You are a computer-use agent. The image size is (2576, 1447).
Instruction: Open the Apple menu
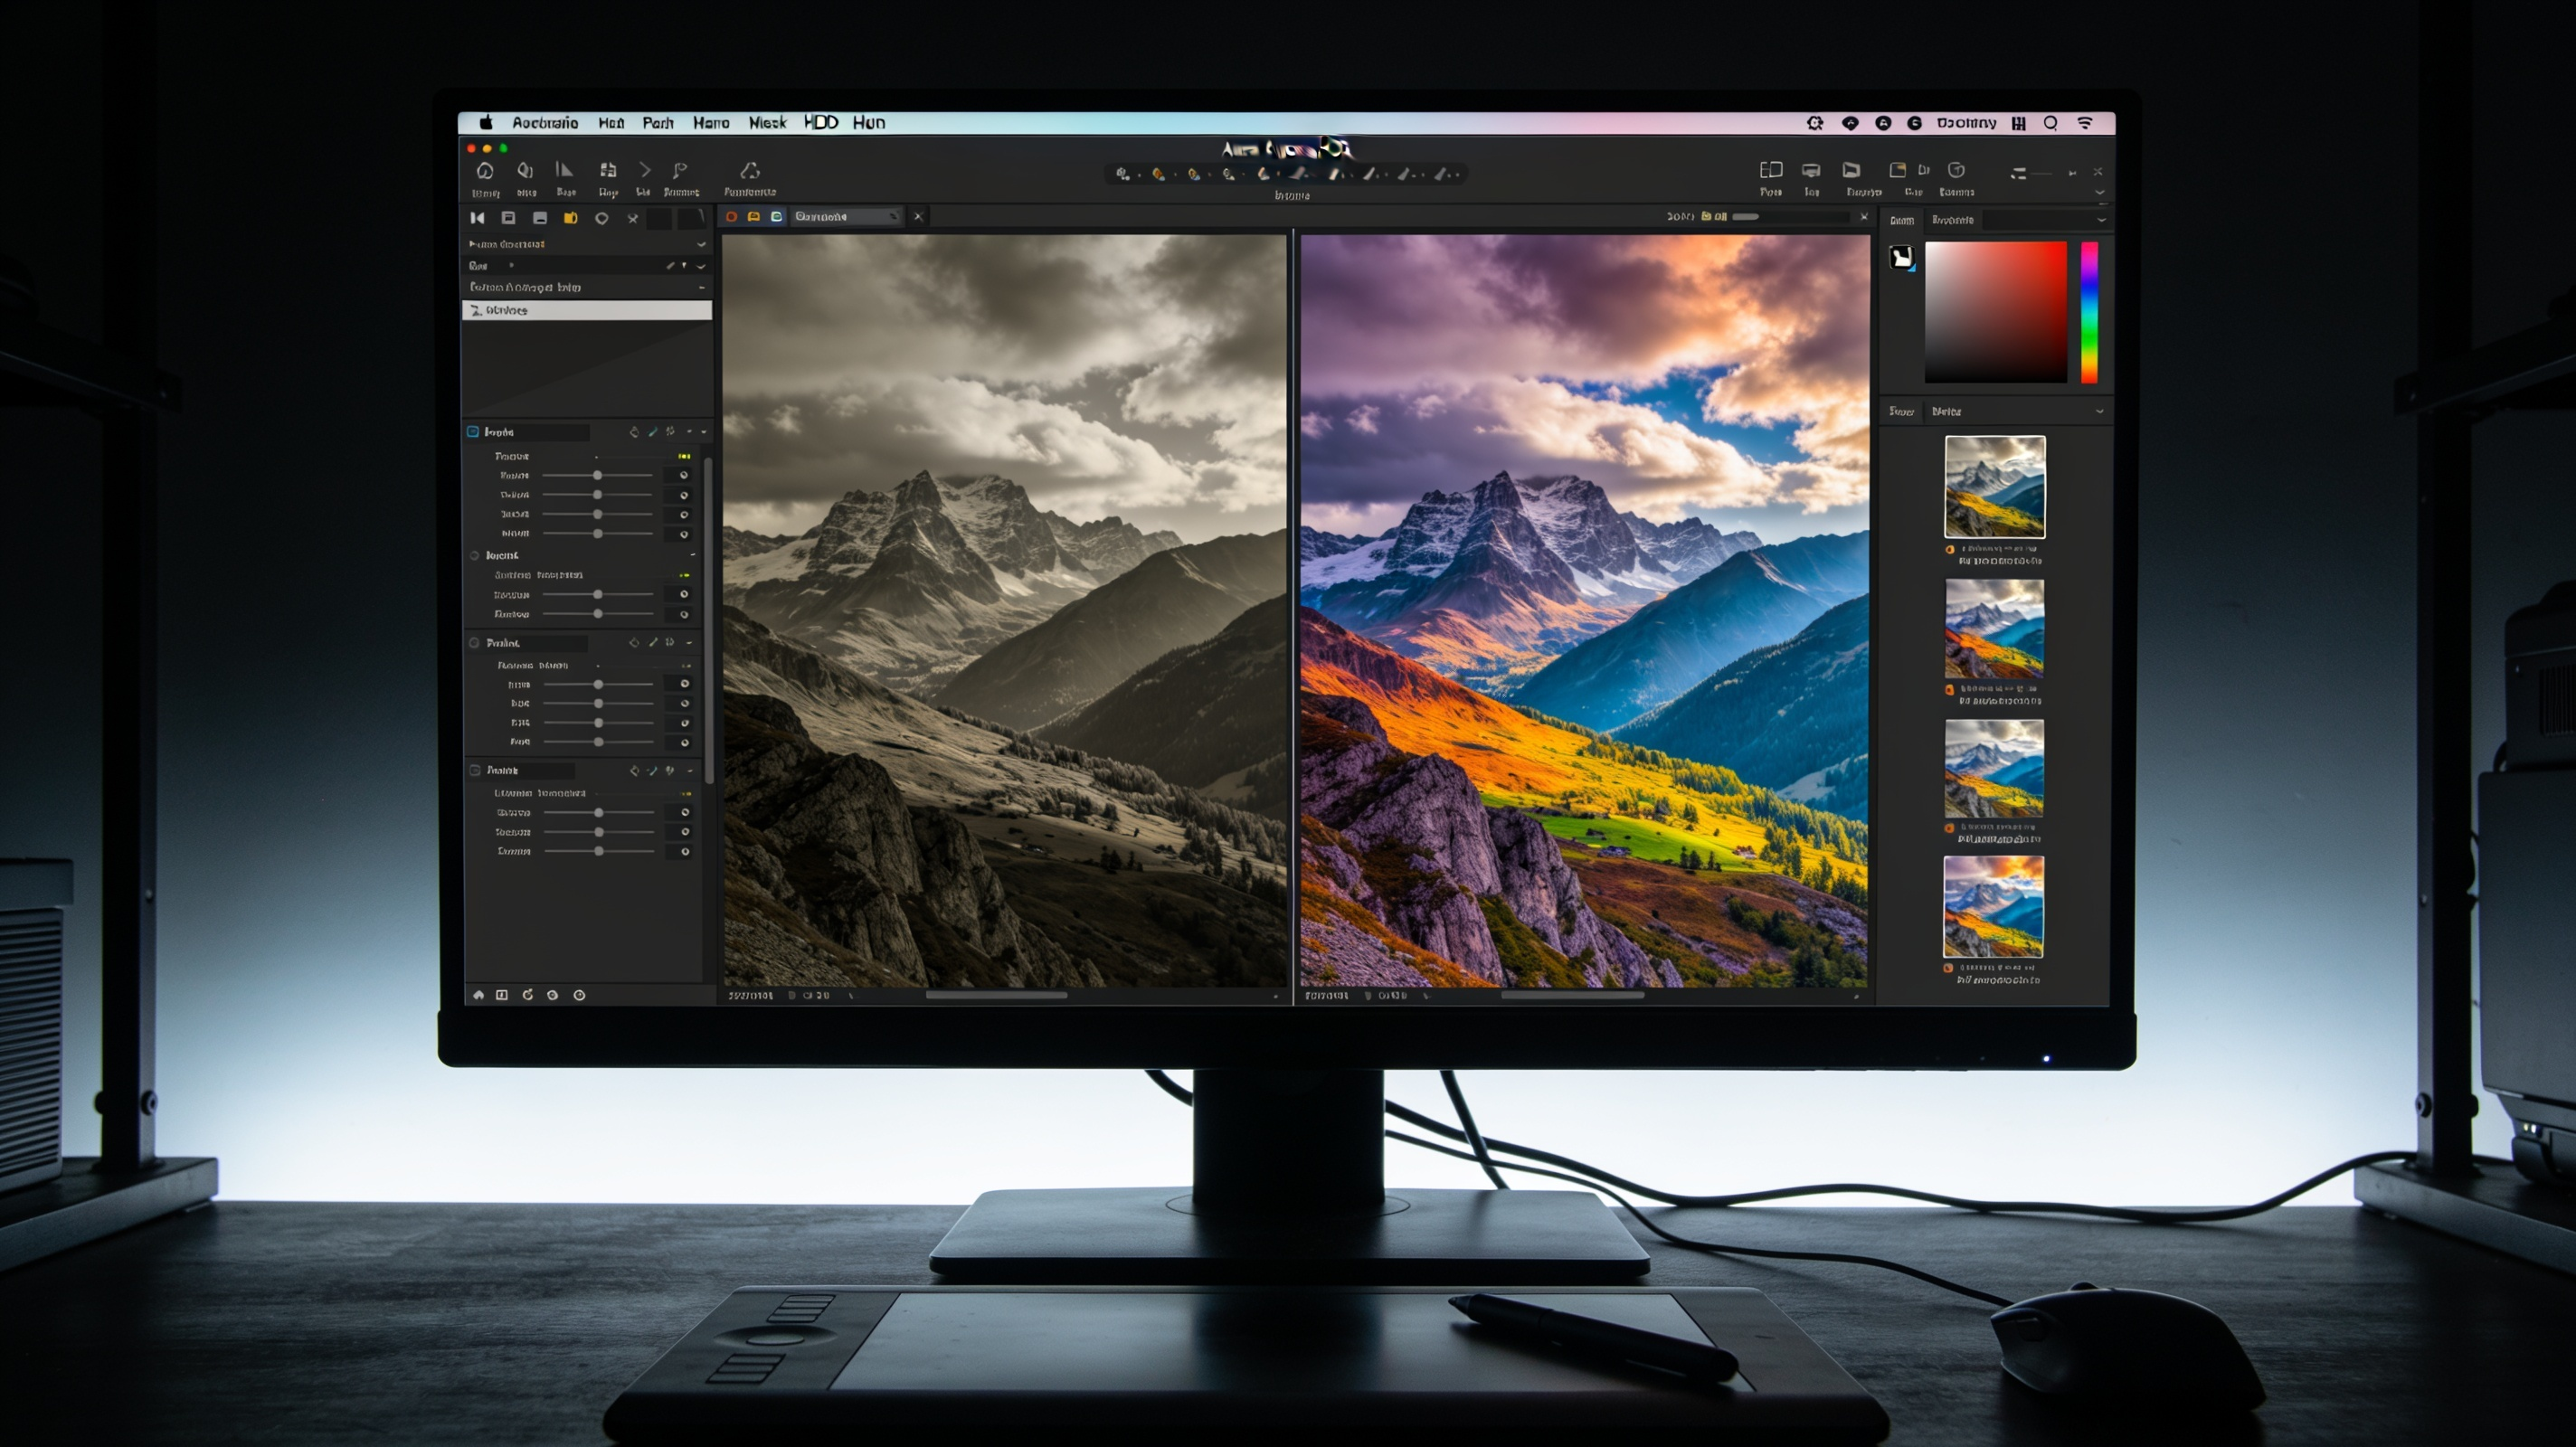(x=486, y=122)
